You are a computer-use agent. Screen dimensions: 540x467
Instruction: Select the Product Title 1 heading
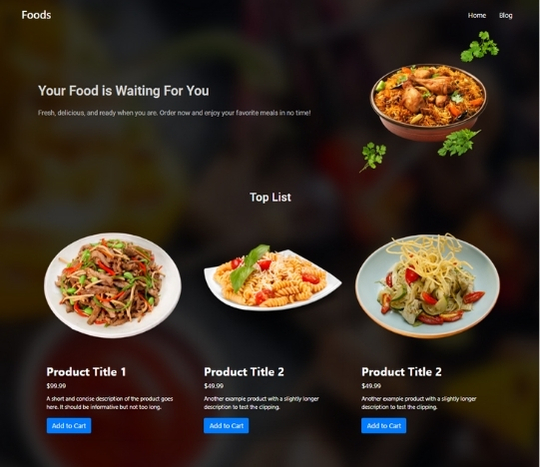coord(86,372)
